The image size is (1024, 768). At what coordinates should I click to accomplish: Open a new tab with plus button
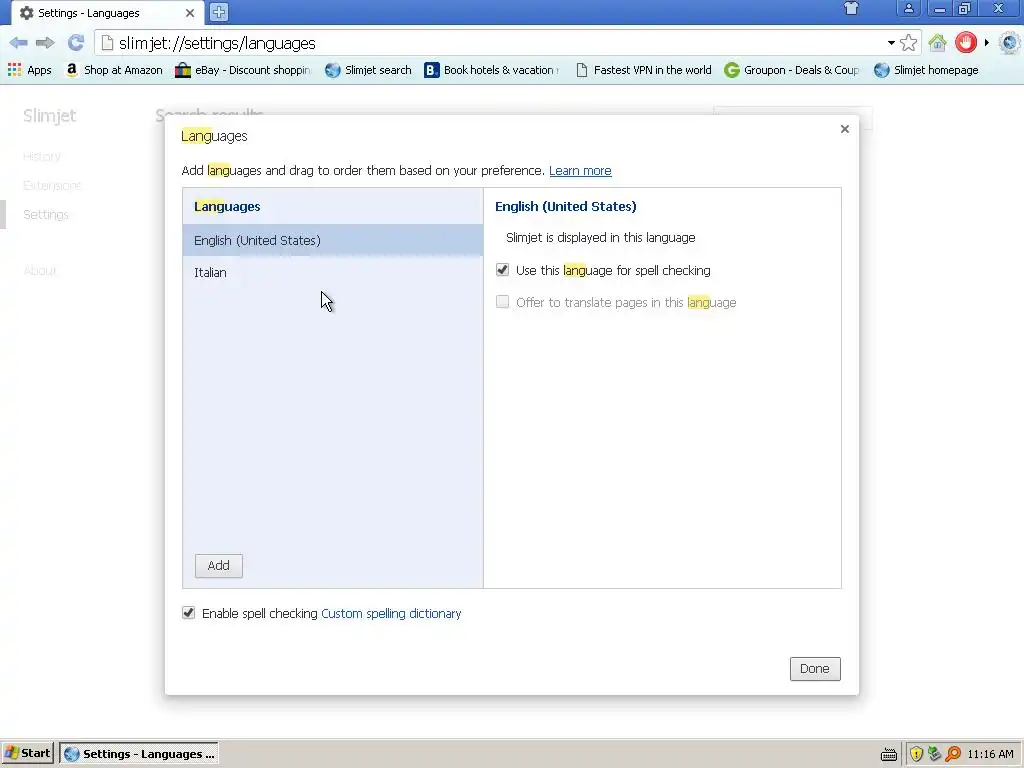tap(219, 12)
